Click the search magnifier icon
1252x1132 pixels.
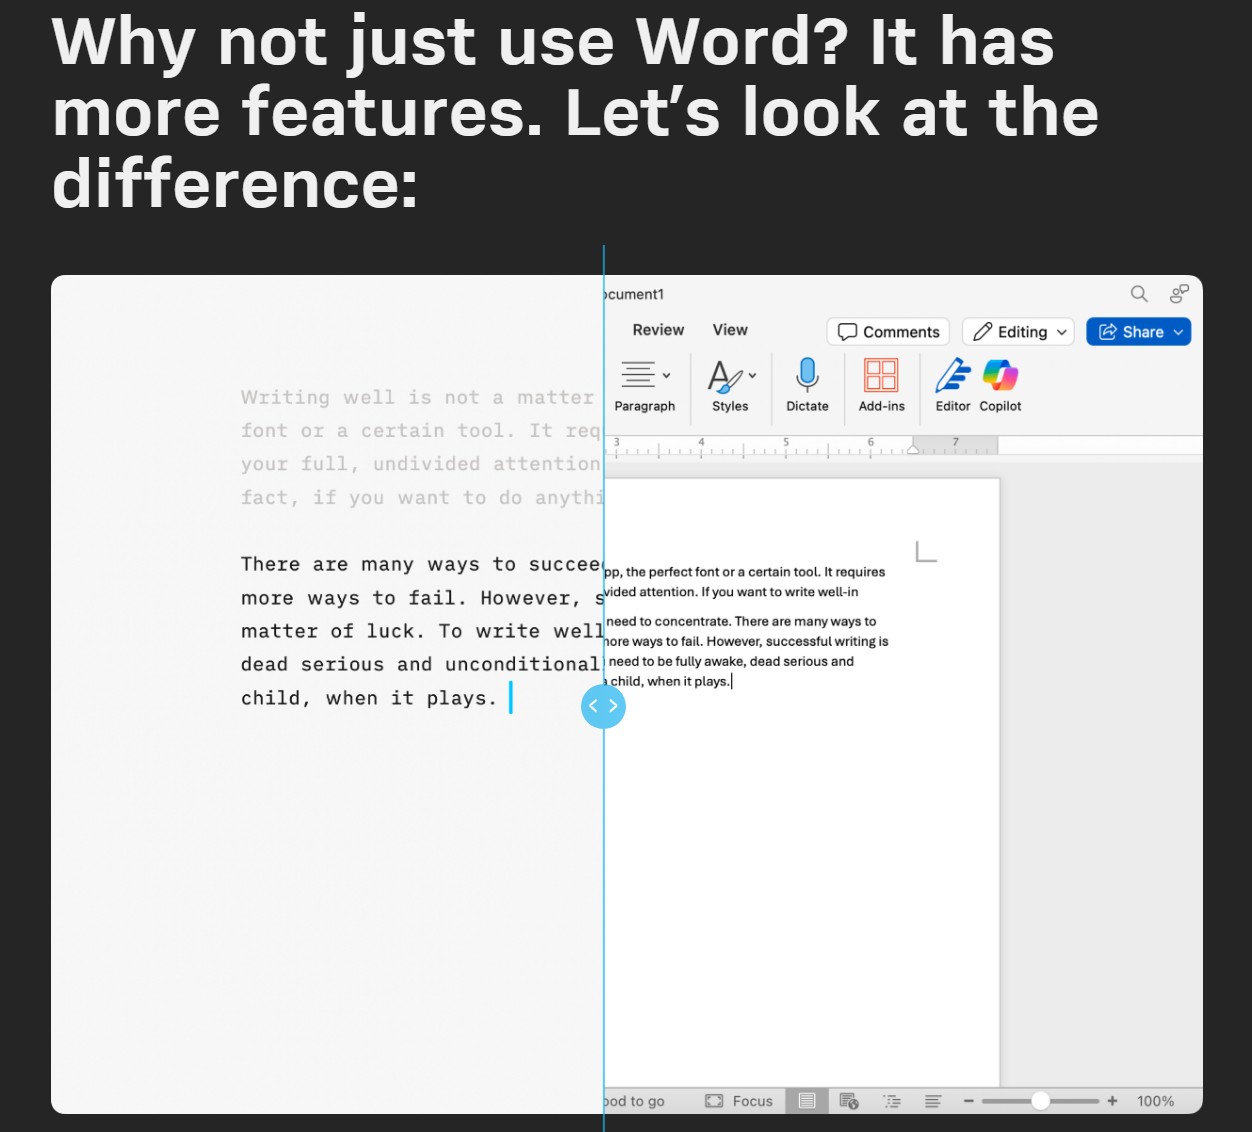coord(1139,294)
